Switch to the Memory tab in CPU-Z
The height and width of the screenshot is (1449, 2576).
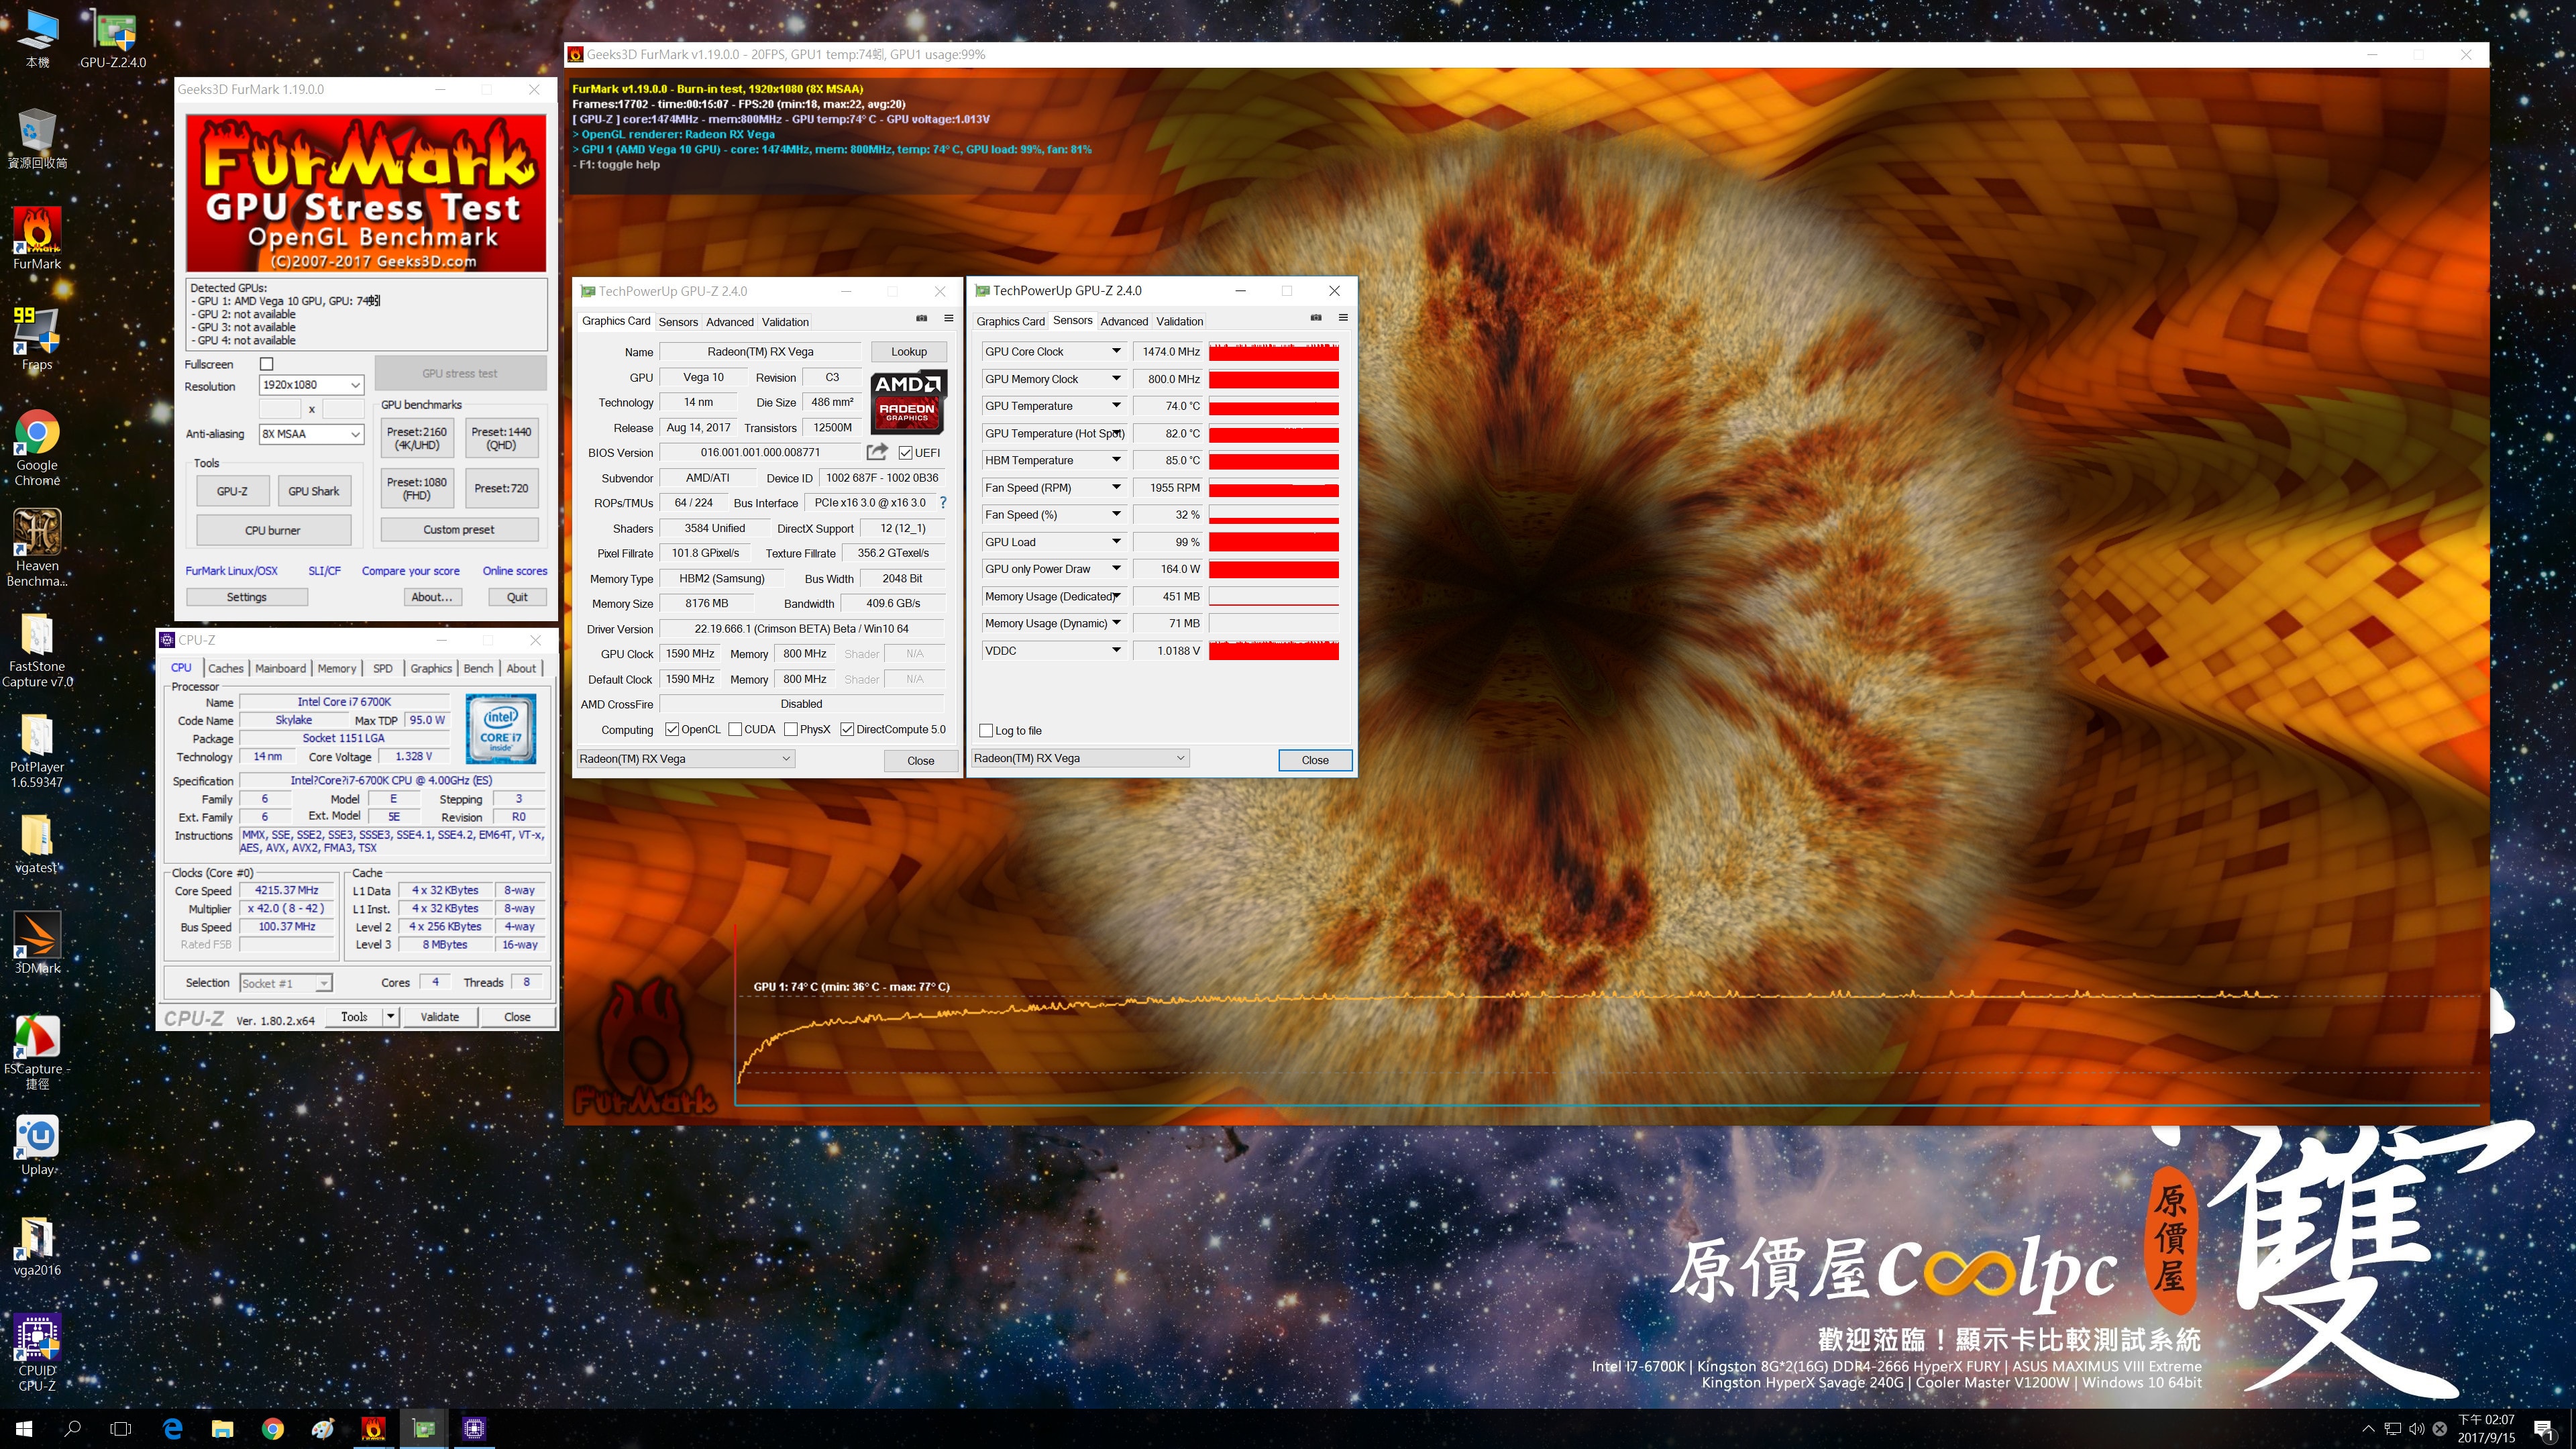pos(337,668)
